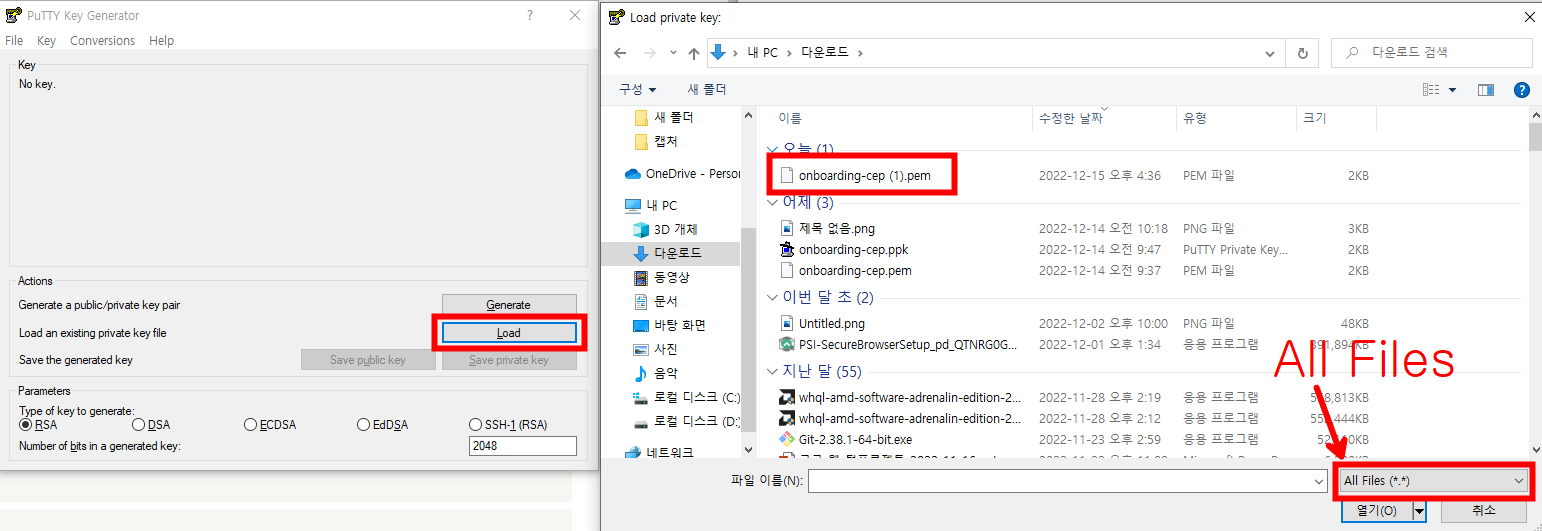1542x531 pixels.
Task: Go up one folder with the up arrow
Action: (x=694, y=53)
